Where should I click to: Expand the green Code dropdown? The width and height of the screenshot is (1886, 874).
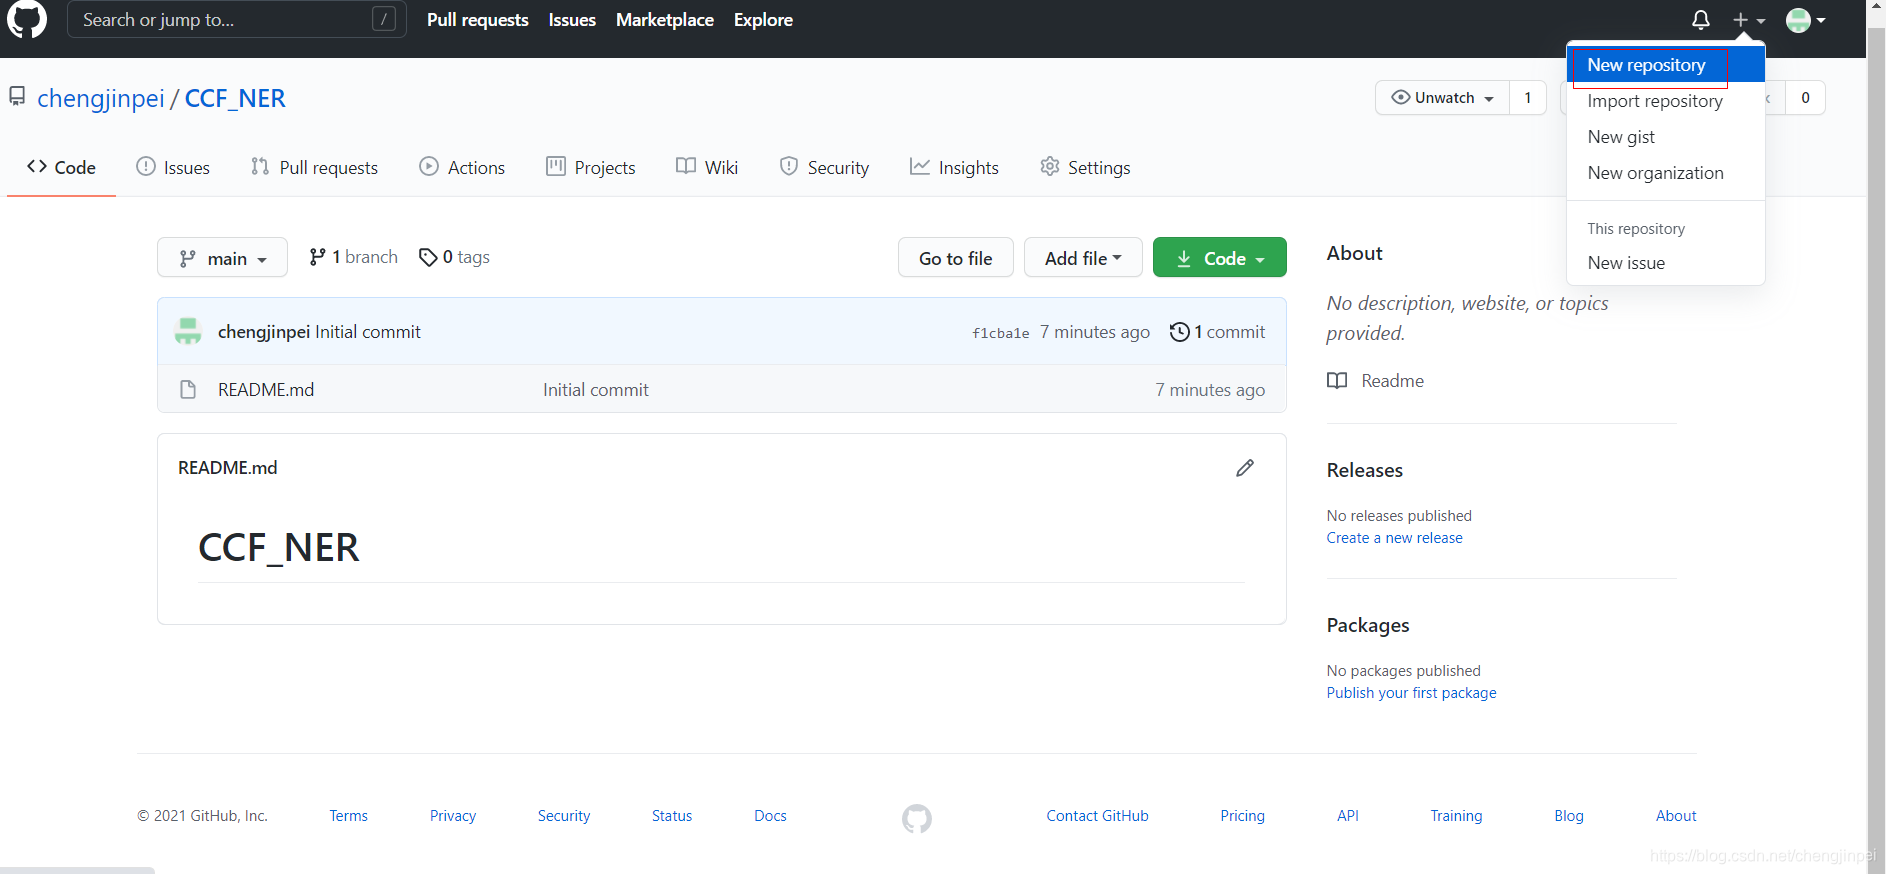pyautogui.click(x=1220, y=258)
